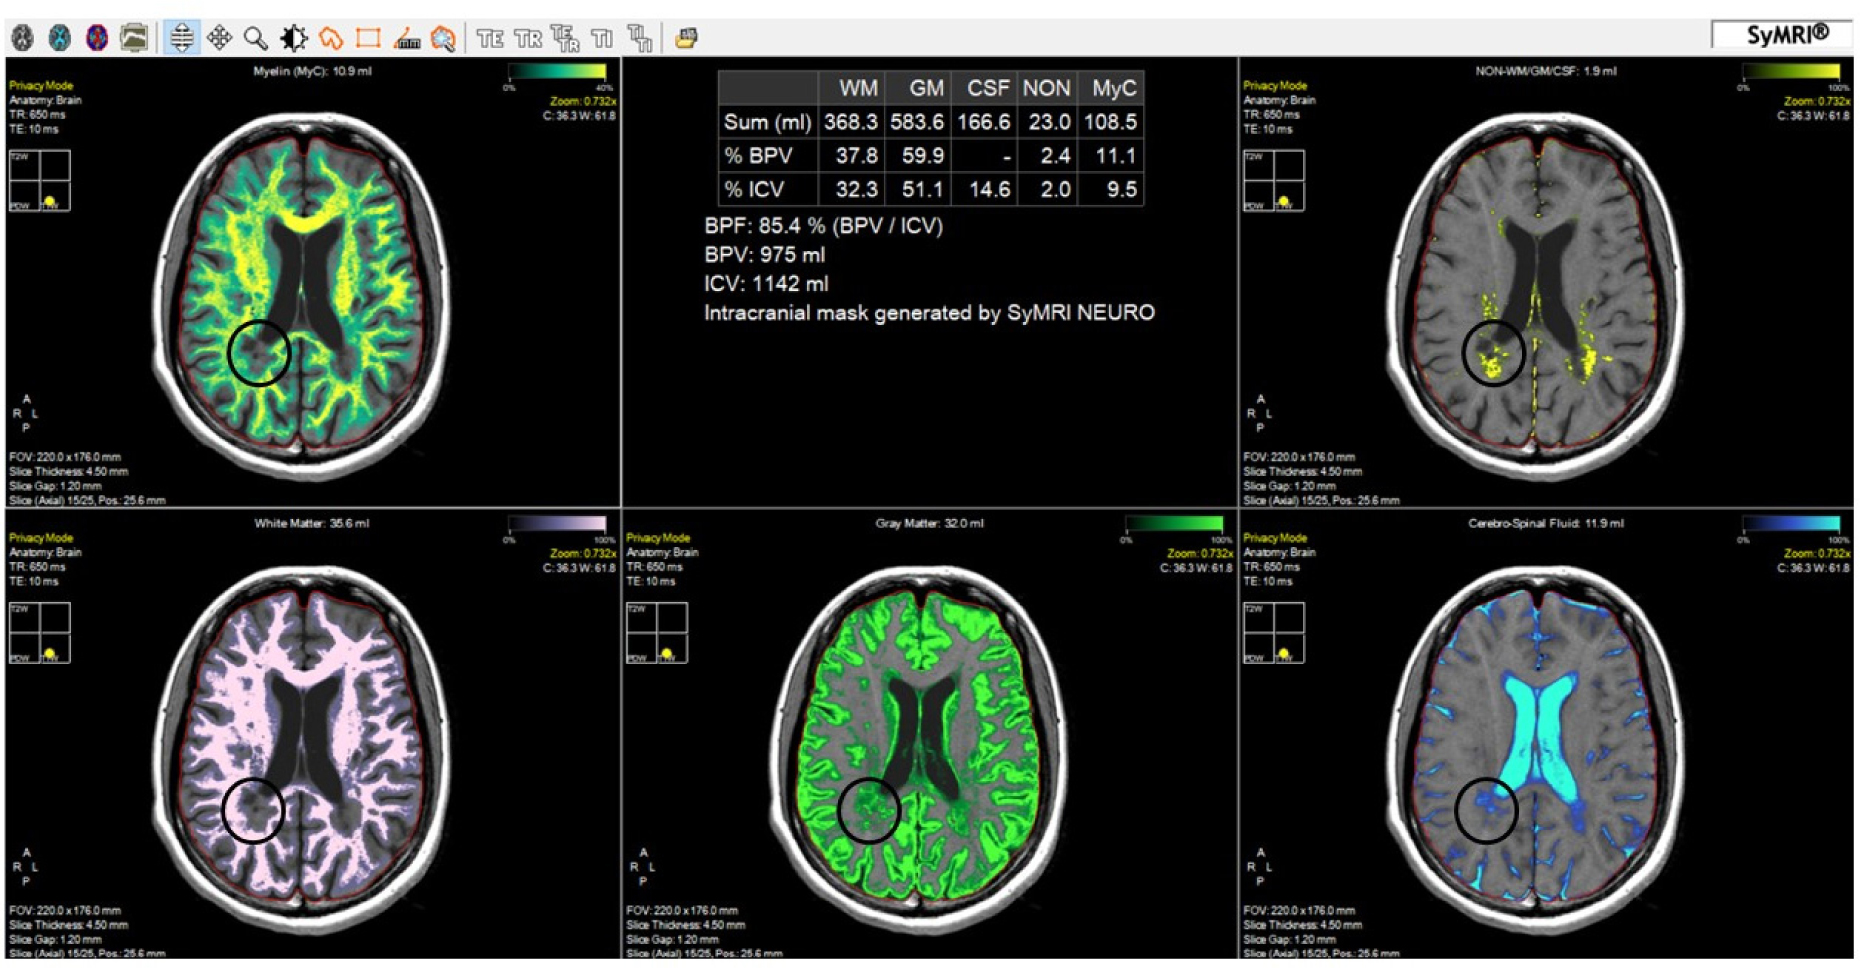Select the rectangle ROI tool

[x=368, y=38]
